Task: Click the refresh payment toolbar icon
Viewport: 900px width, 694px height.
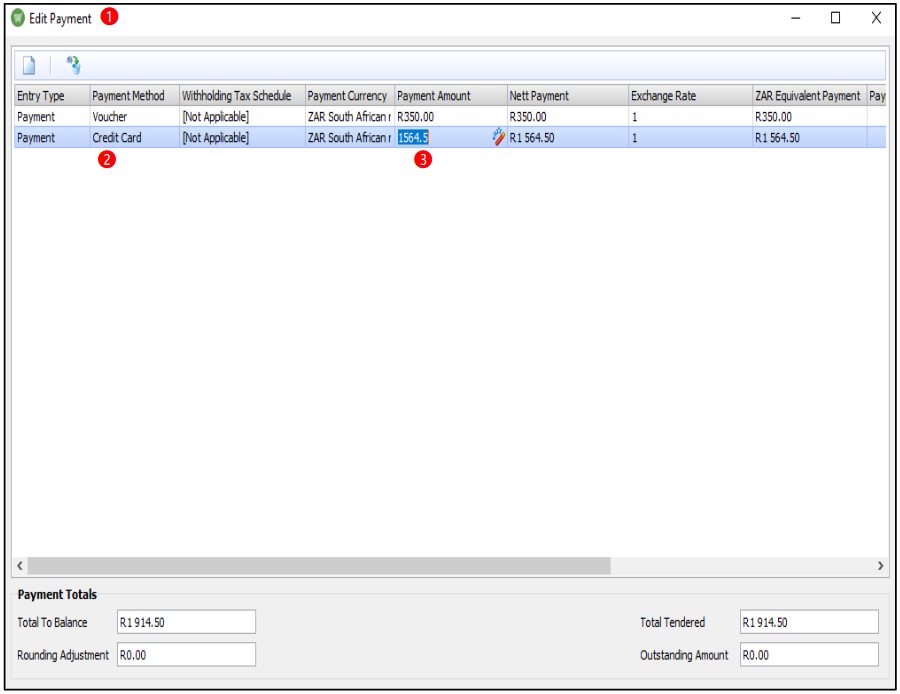Action: (73, 65)
